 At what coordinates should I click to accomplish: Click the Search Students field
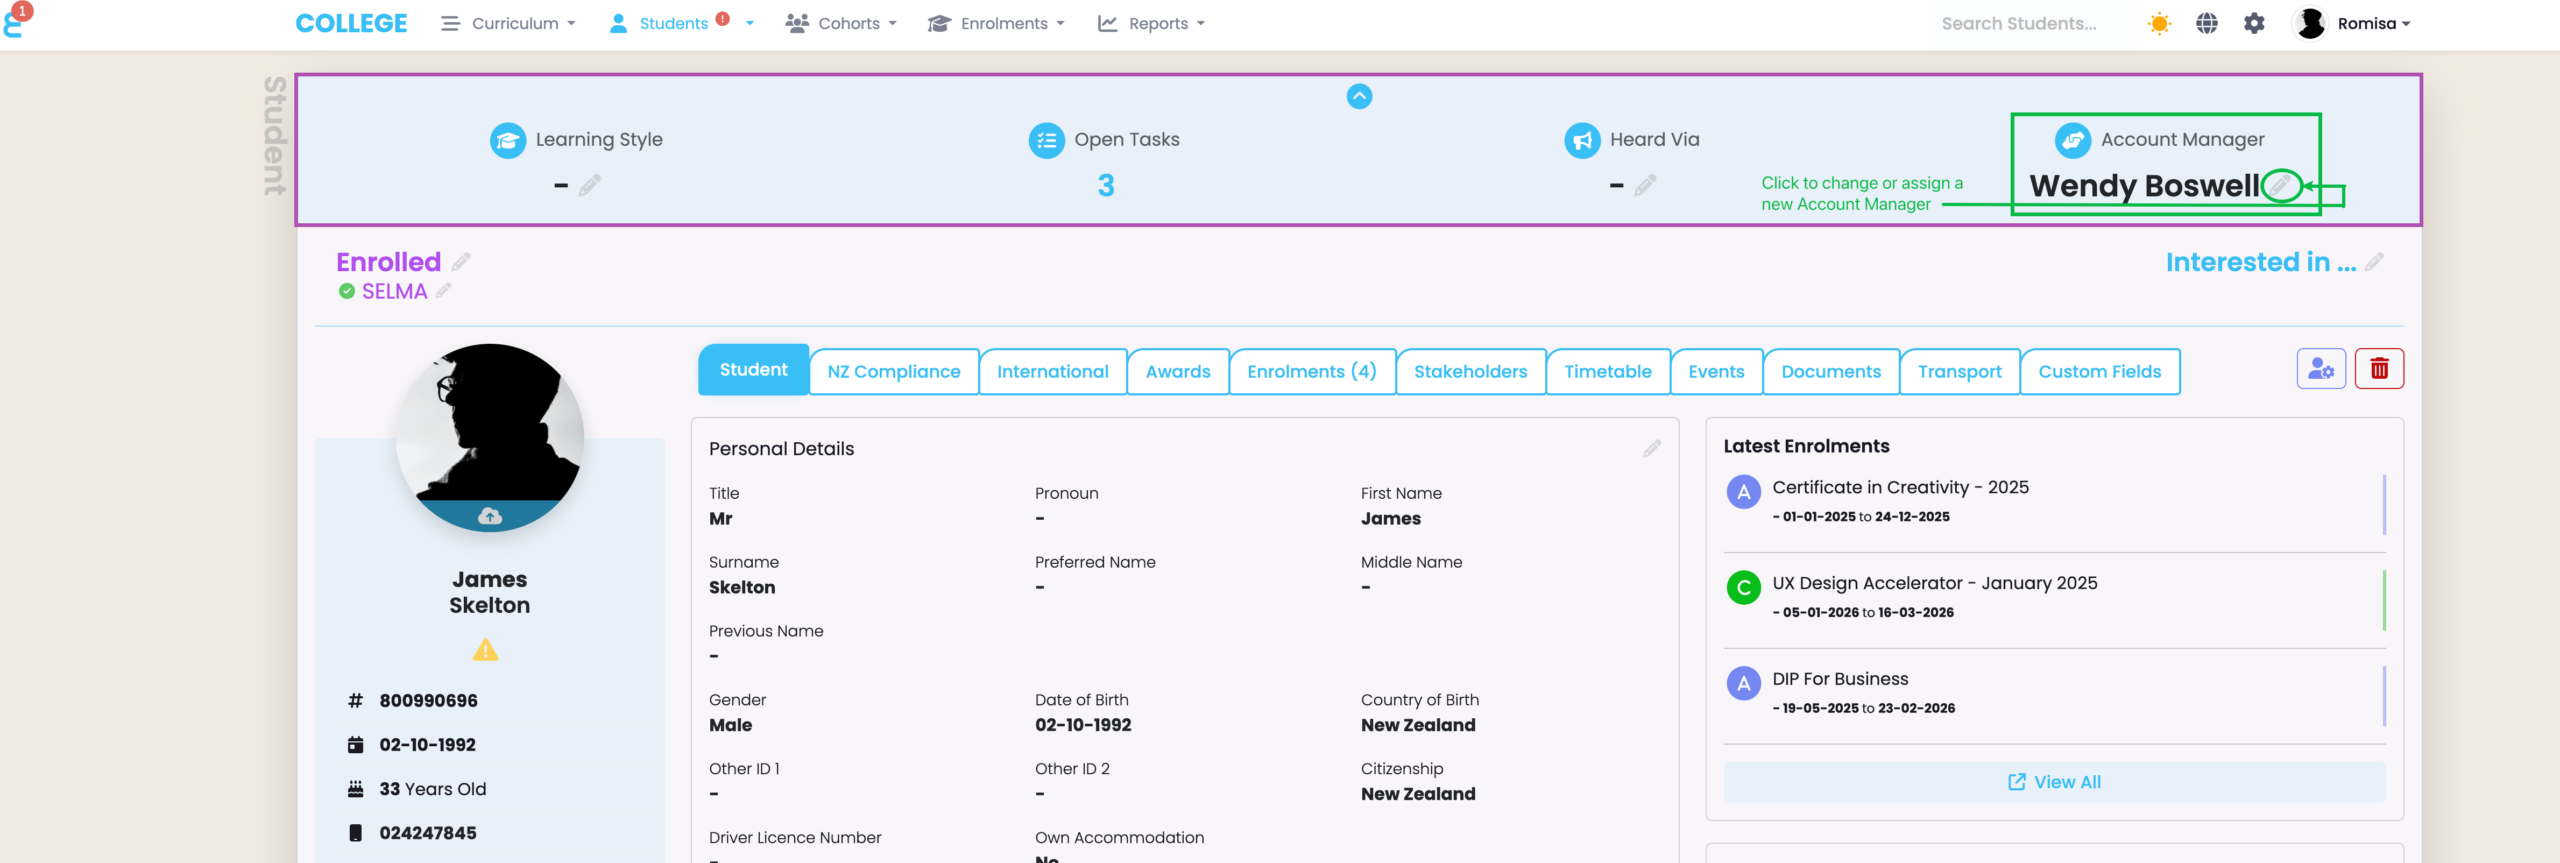click(2018, 23)
